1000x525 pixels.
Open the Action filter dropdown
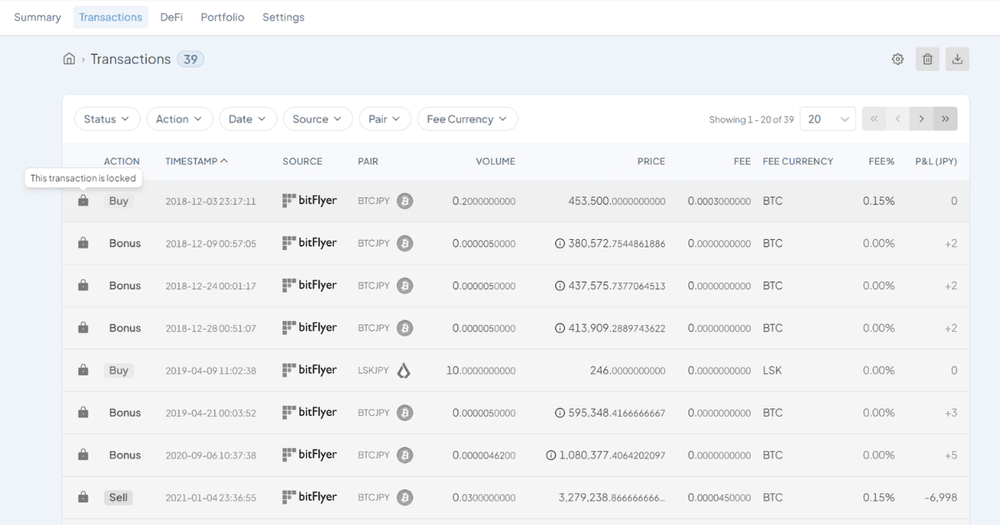[179, 119]
